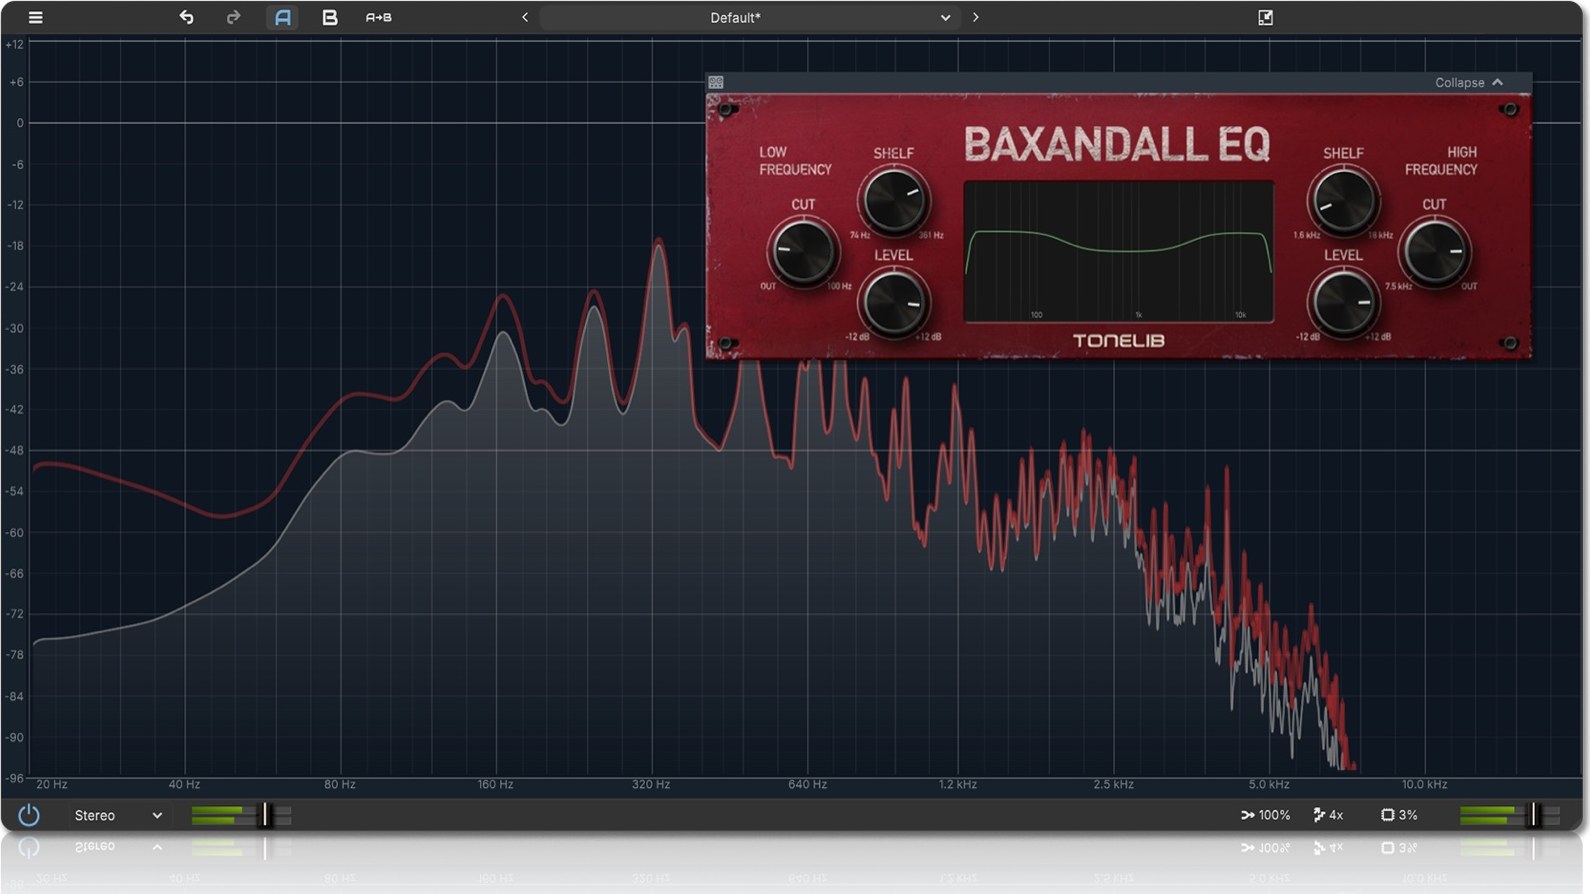Image resolution: width=1590 pixels, height=894 pixels.
Task: Click the "10.0 kHz" frequency axis label
Action: (x=1424, y=784)
